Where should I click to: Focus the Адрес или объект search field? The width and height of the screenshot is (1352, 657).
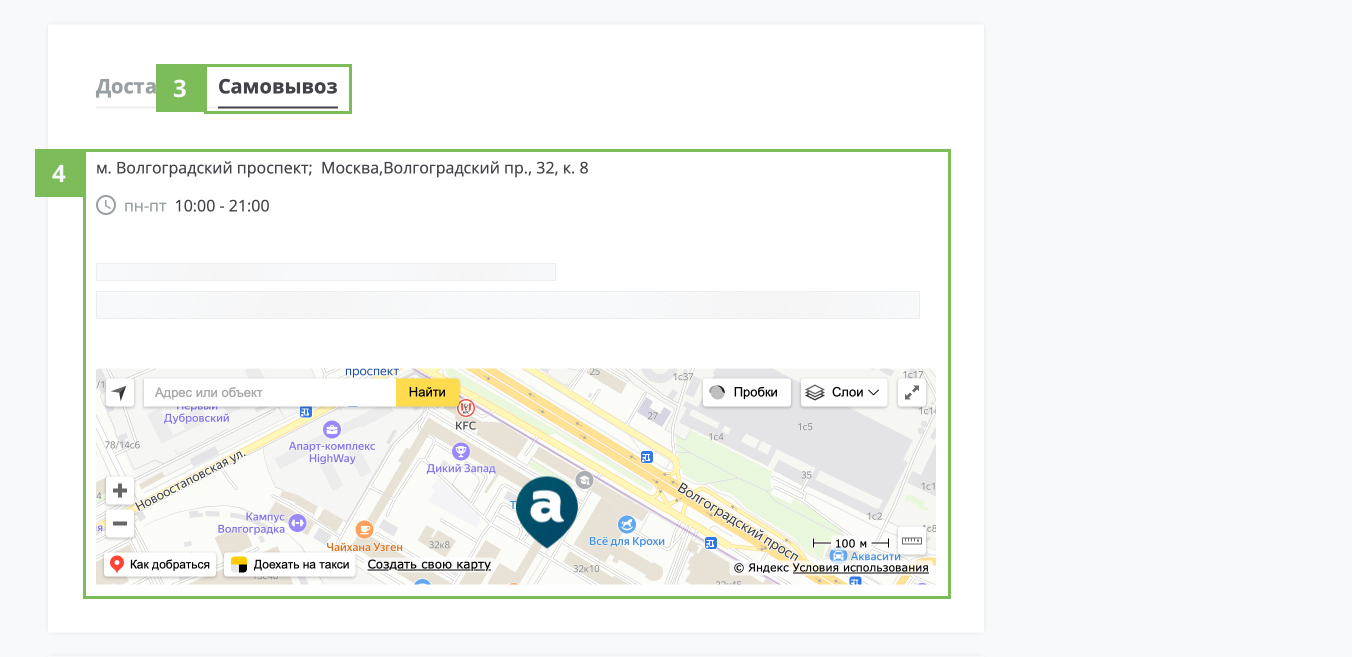270,393
